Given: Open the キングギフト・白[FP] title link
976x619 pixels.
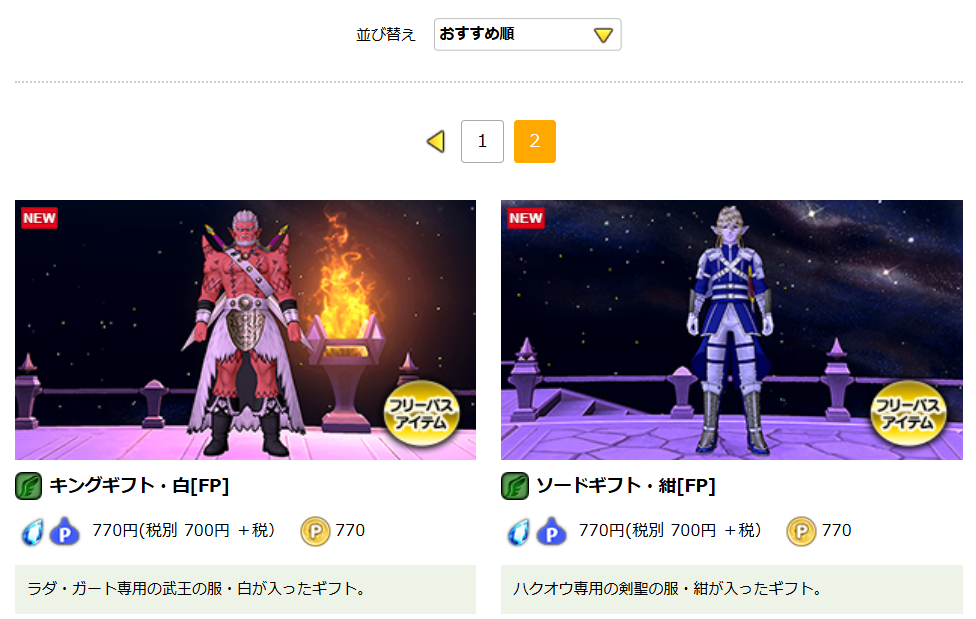Looking at the screenshot, I should [x=139, y=486].
